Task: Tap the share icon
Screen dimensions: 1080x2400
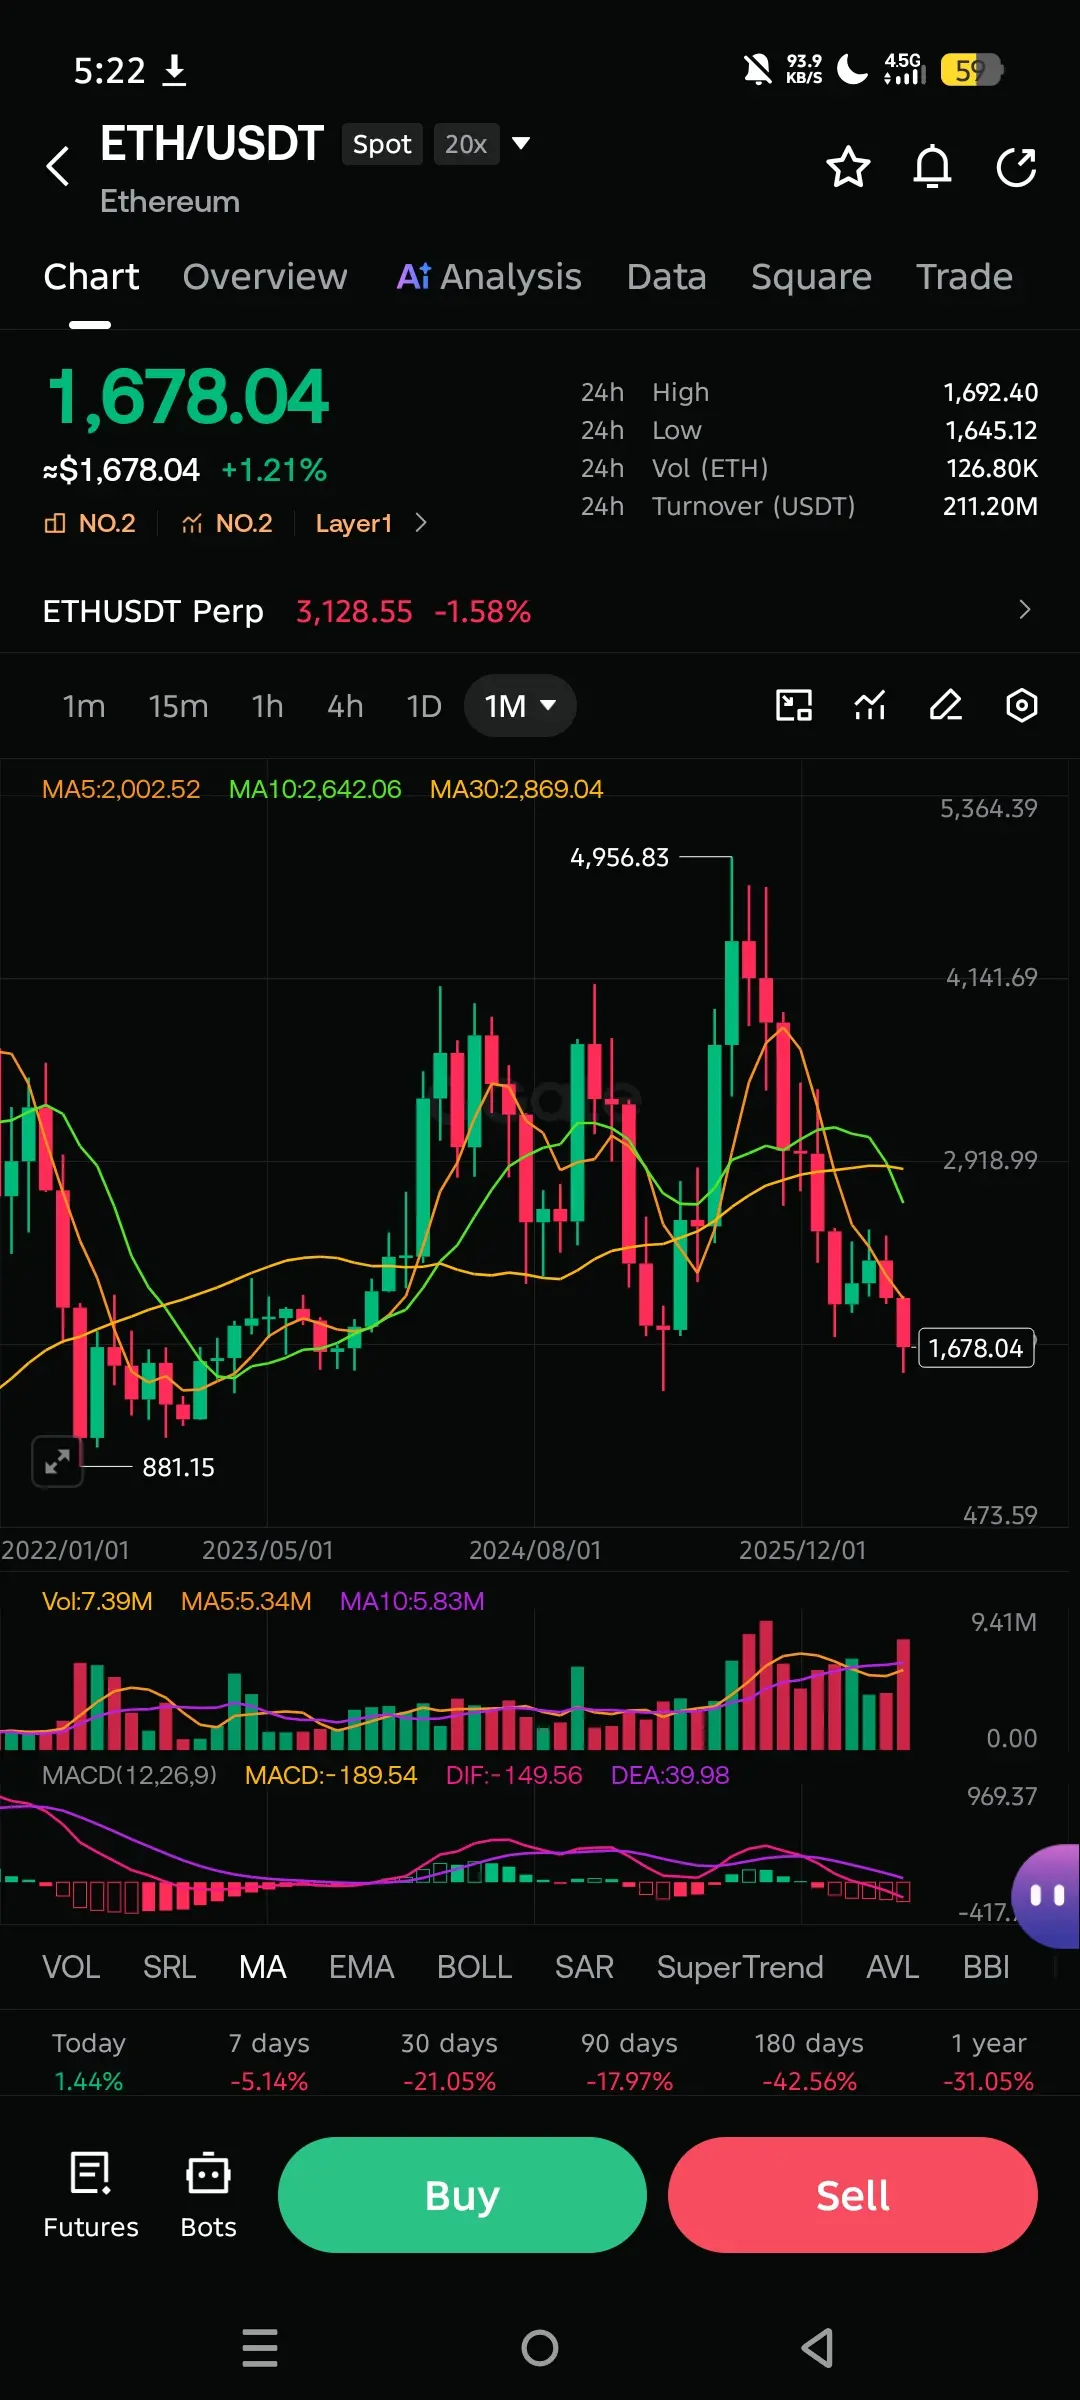Action: click(1016, 167)
